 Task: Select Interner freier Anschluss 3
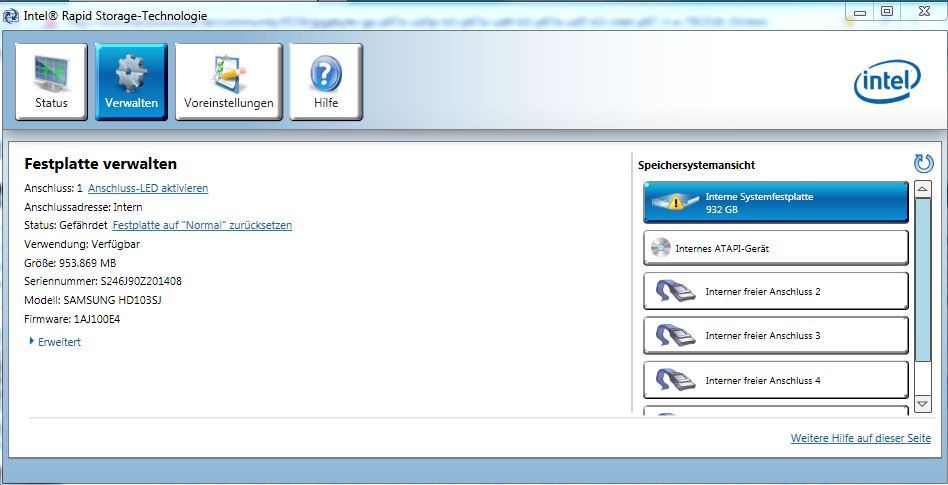(x=776, y=335)
